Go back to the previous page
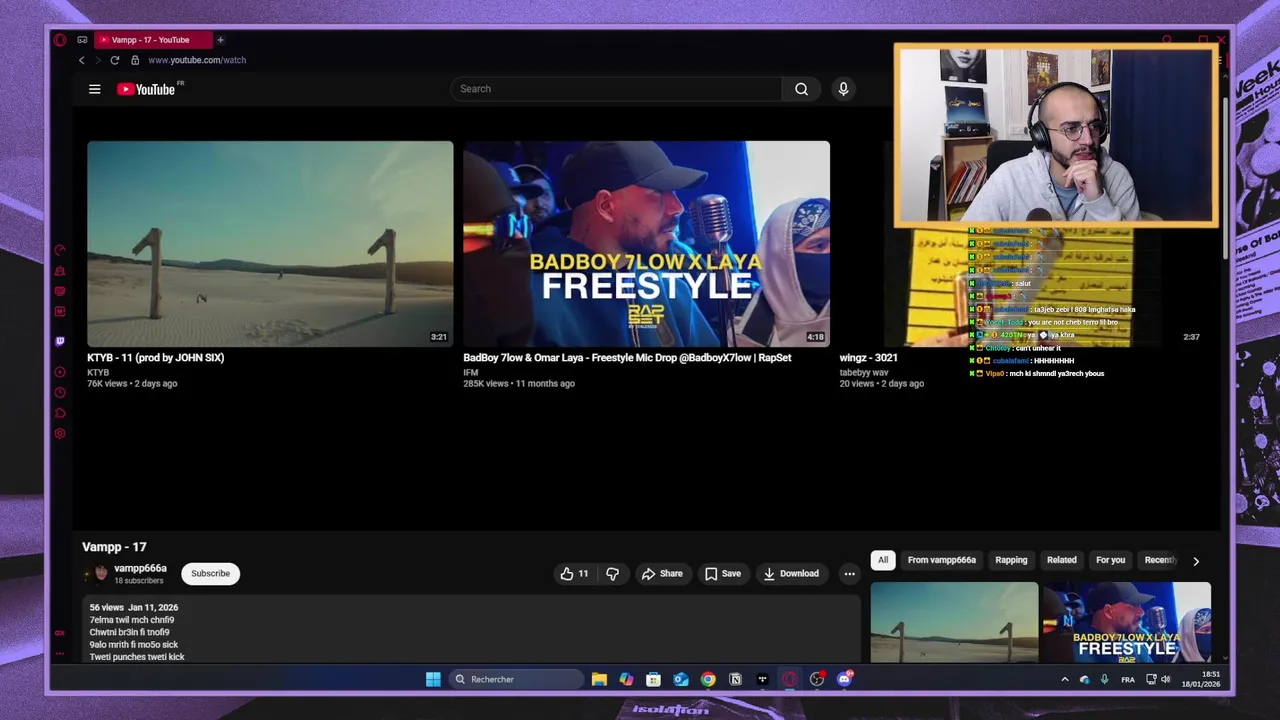Viewport: 1280px width, 720px height. (x=82, y=60)
